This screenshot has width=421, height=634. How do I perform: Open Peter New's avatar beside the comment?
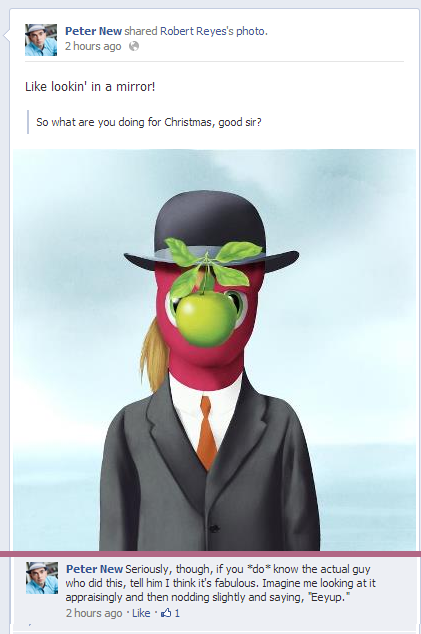coord(42,578)
